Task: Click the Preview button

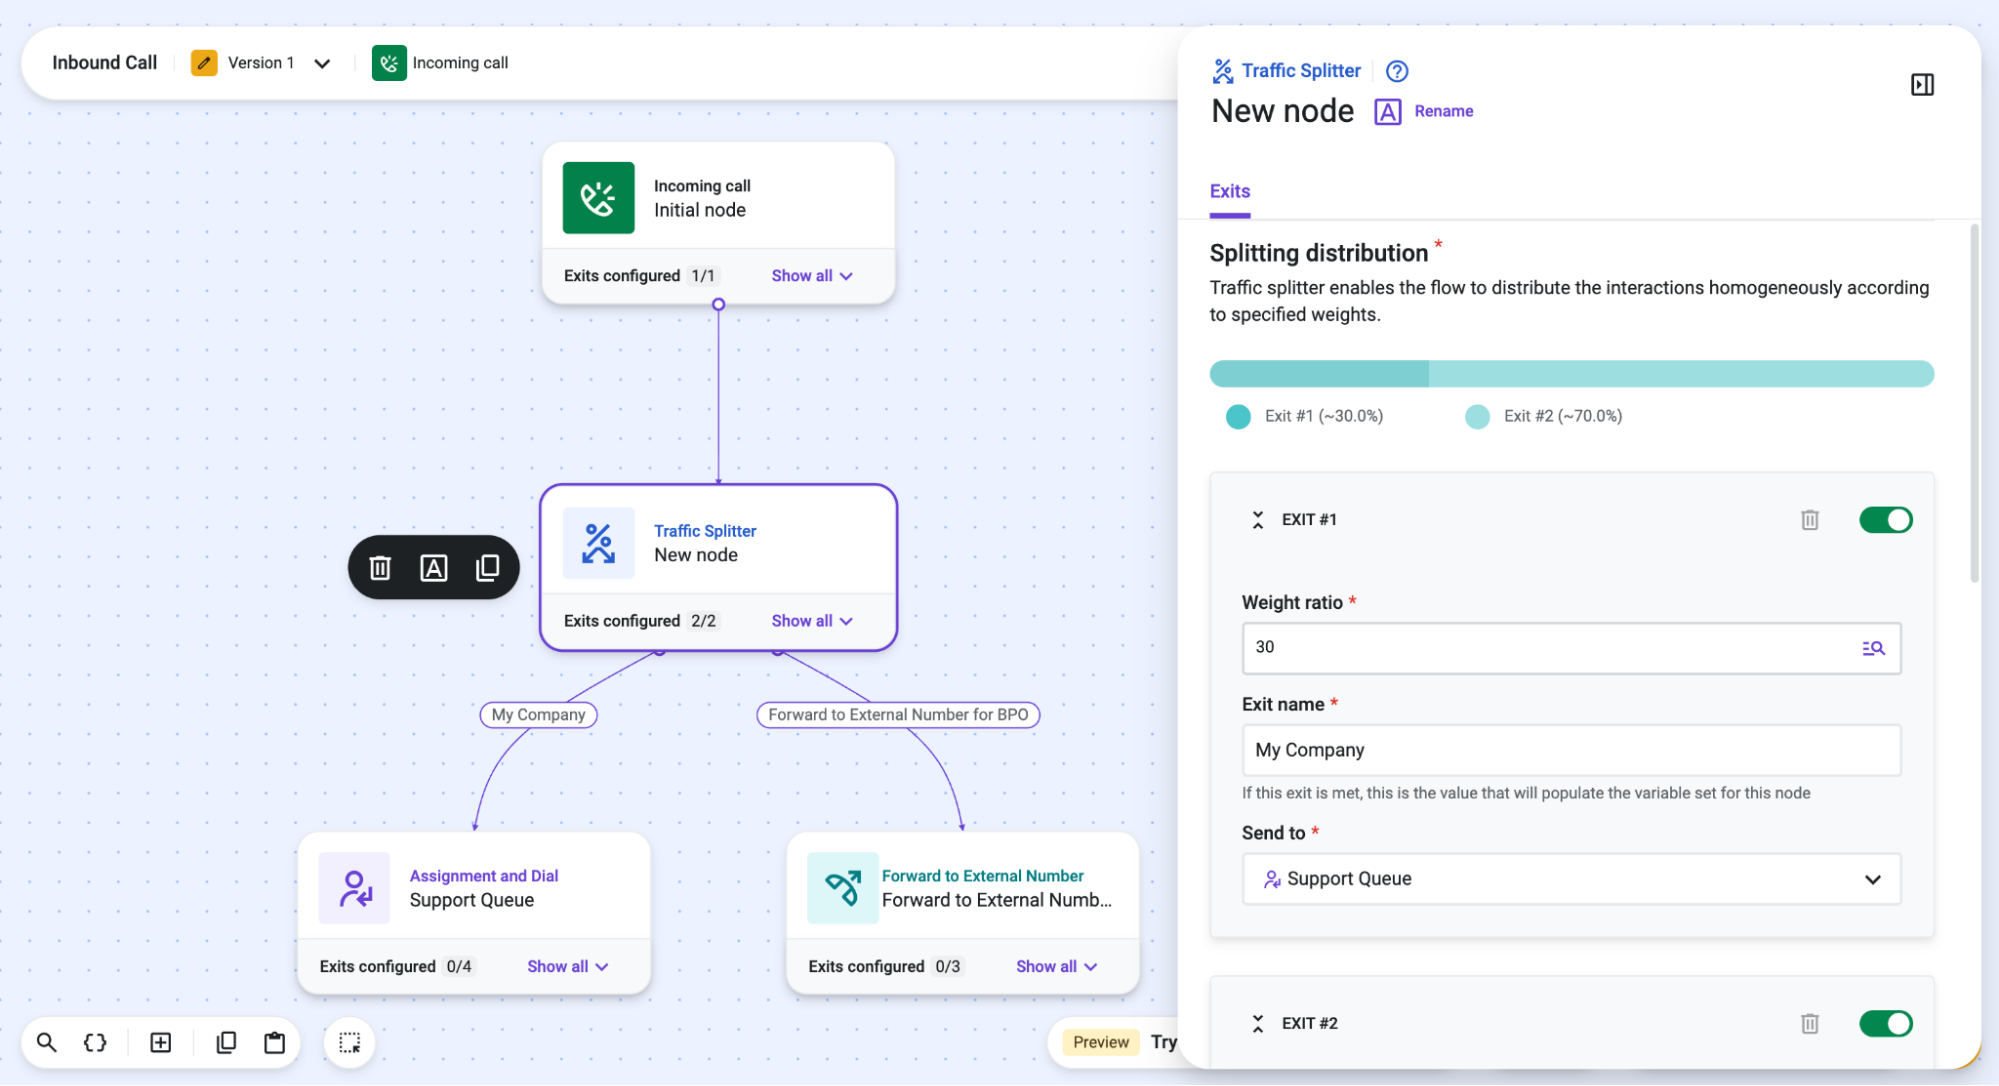Action: [1100, 1042]
